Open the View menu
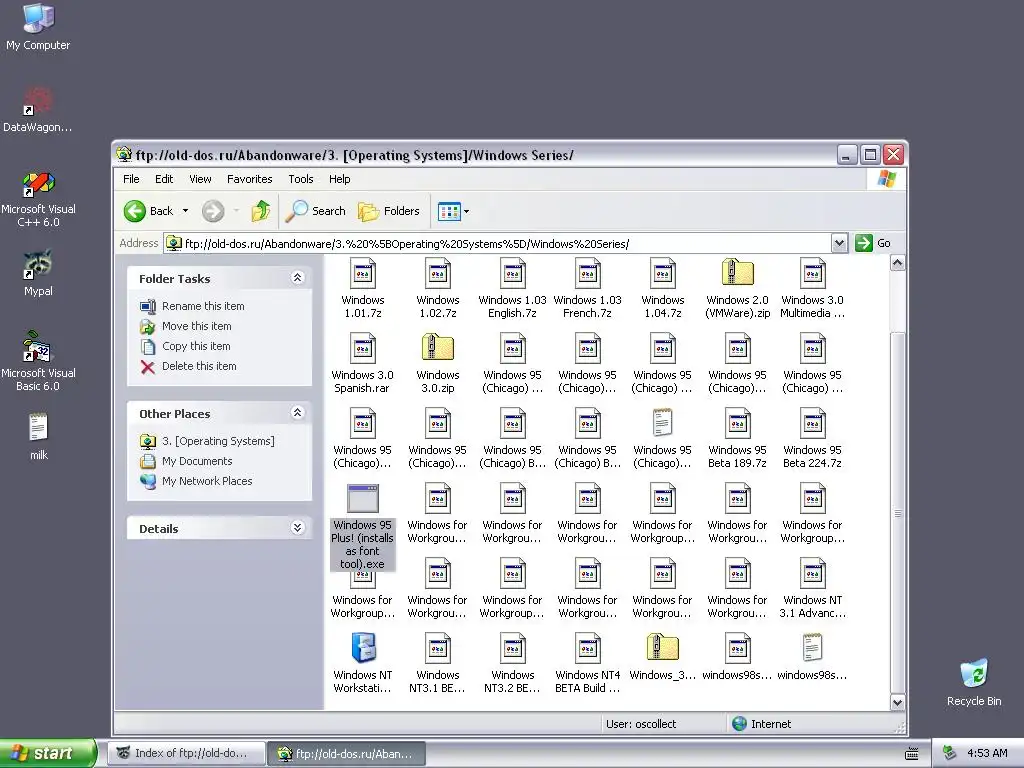Screen dimensions: 1024x768 [200, 179]
